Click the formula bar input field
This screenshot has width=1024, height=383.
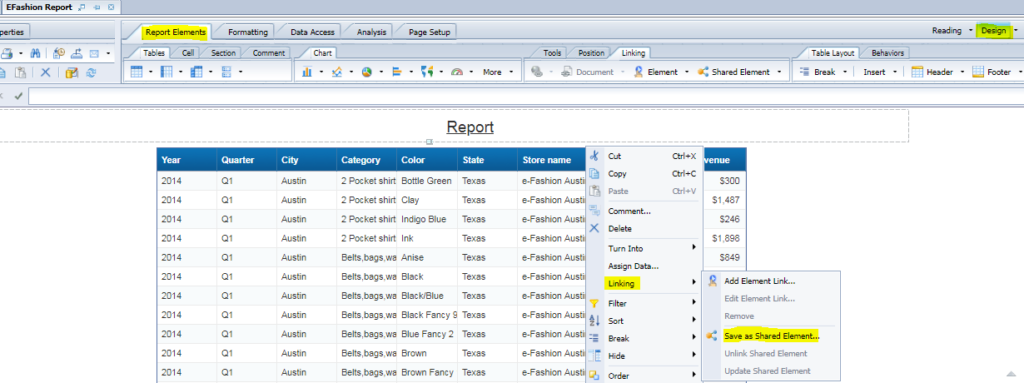pyautogui.click(x=526, y=96)
